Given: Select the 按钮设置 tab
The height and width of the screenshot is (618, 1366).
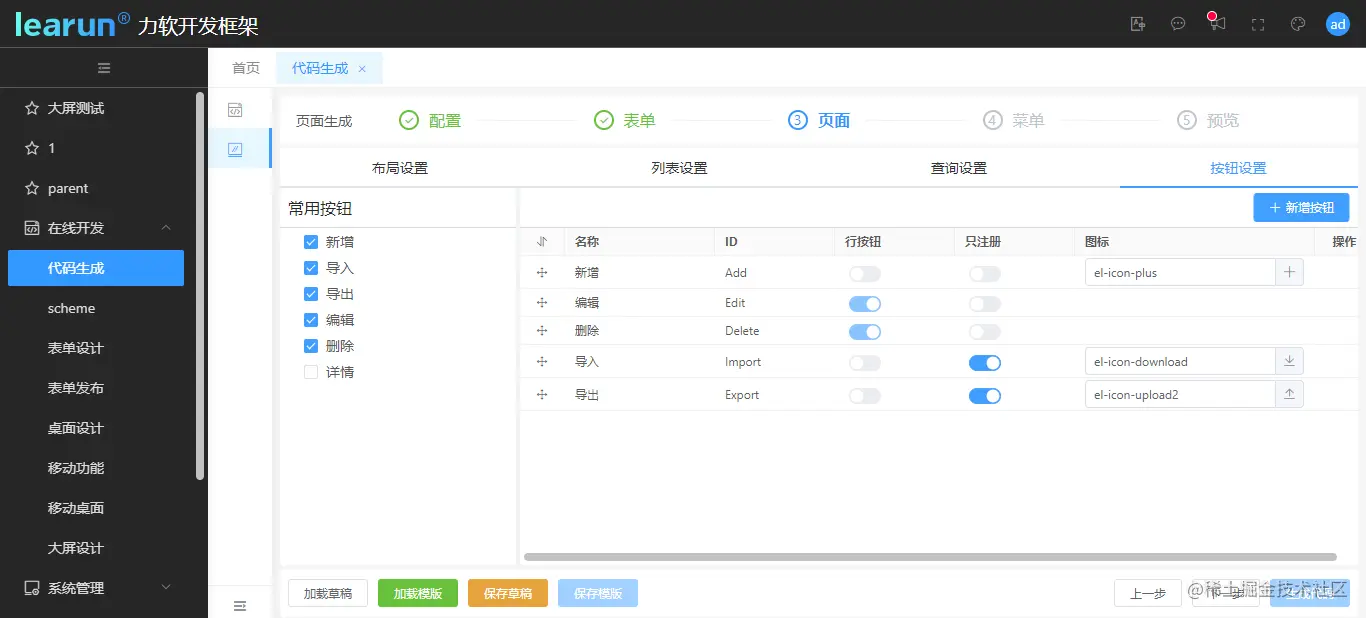Looking at the screenshot, I should coord(1238,168).
